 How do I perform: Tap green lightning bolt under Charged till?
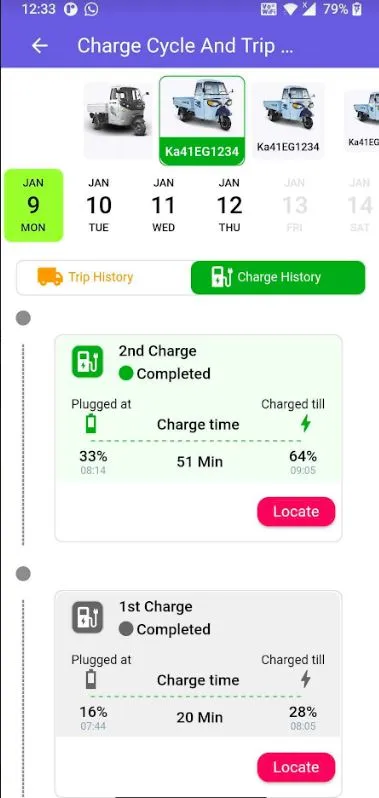pos(305,423)
